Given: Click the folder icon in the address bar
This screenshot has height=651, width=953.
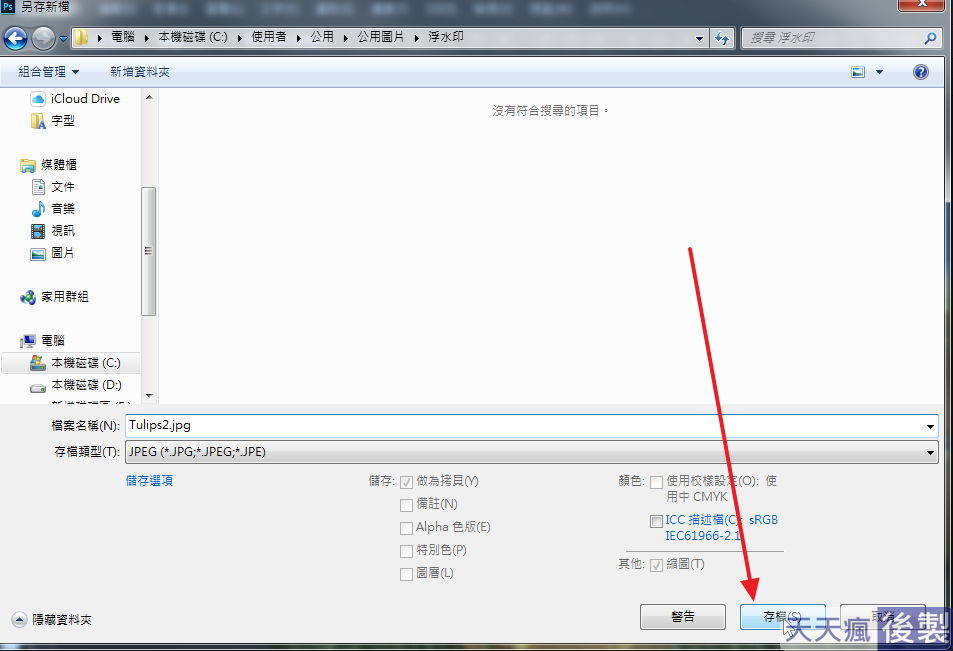Looking at the screenshot, I should (81, 38).
